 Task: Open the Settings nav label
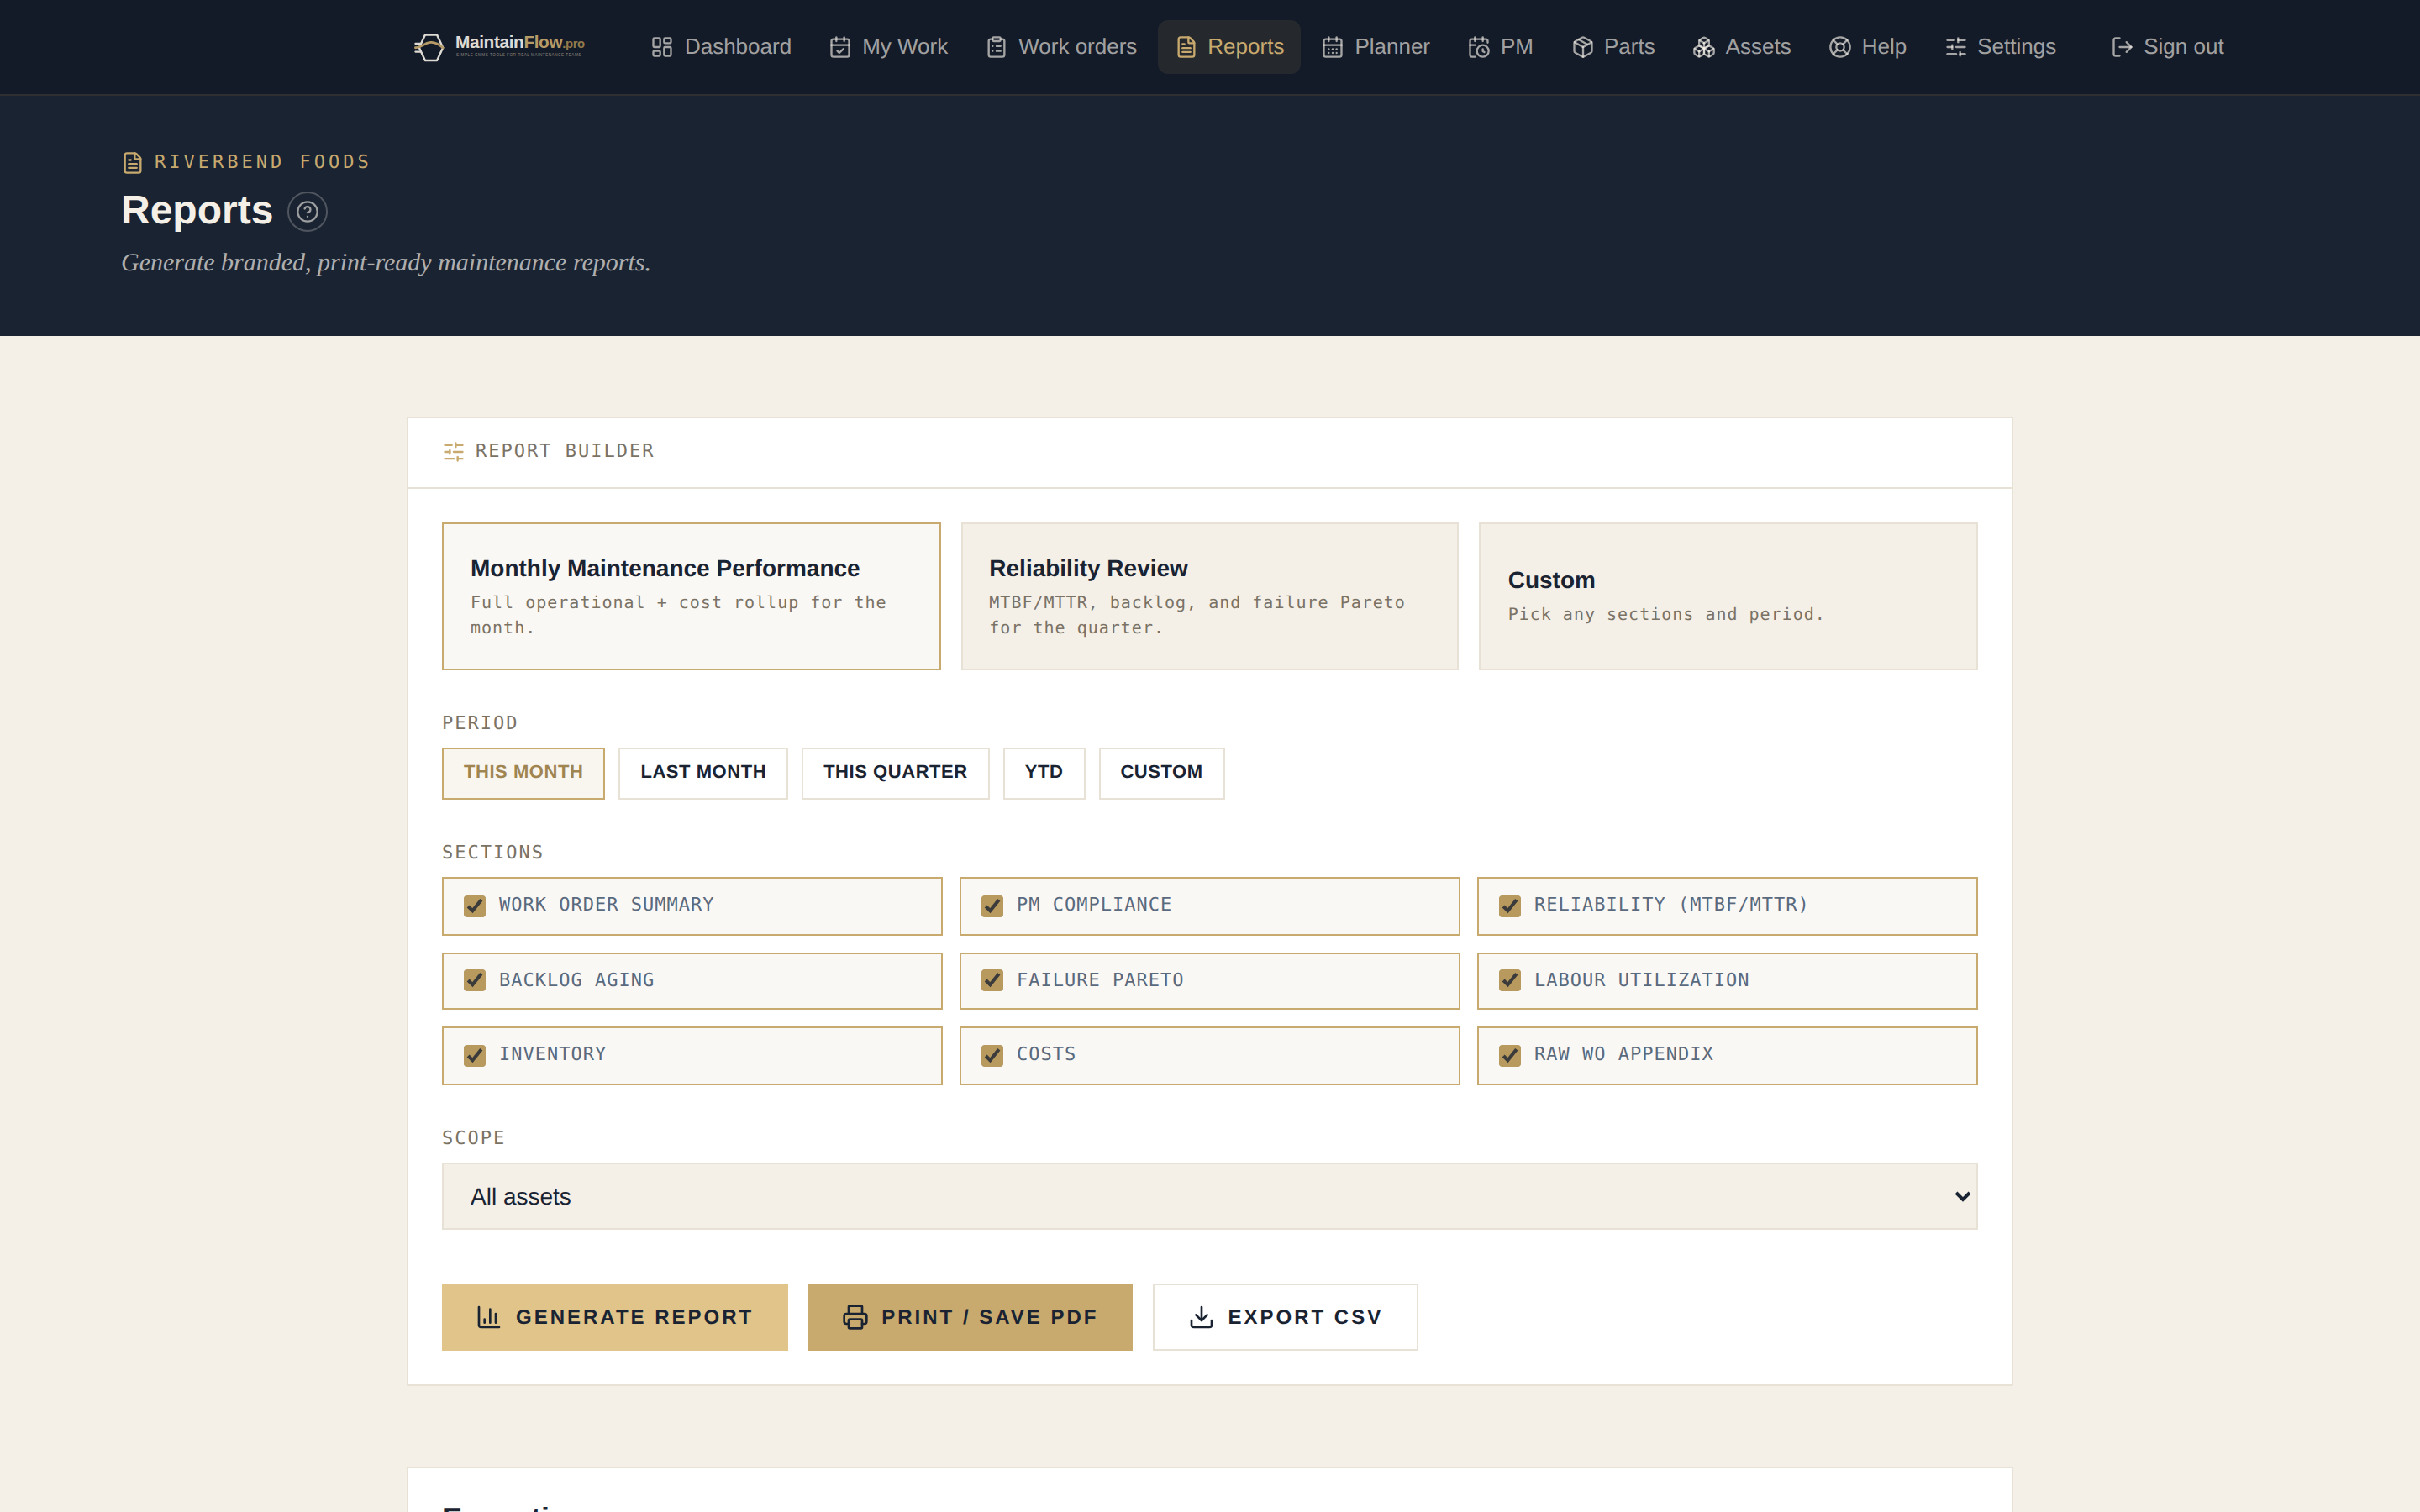click(2016, 47)
